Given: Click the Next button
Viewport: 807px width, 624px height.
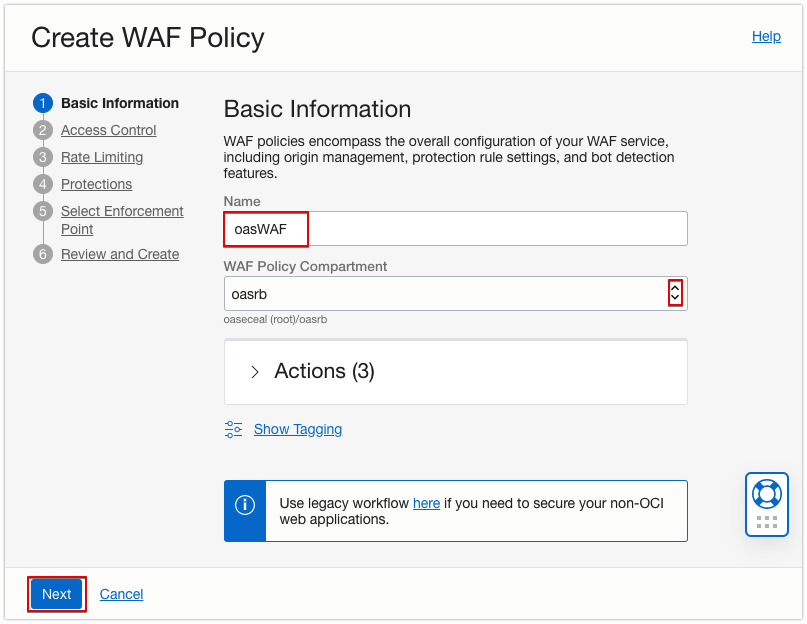Looking at the screenshot, I should (x=56, y=593).
